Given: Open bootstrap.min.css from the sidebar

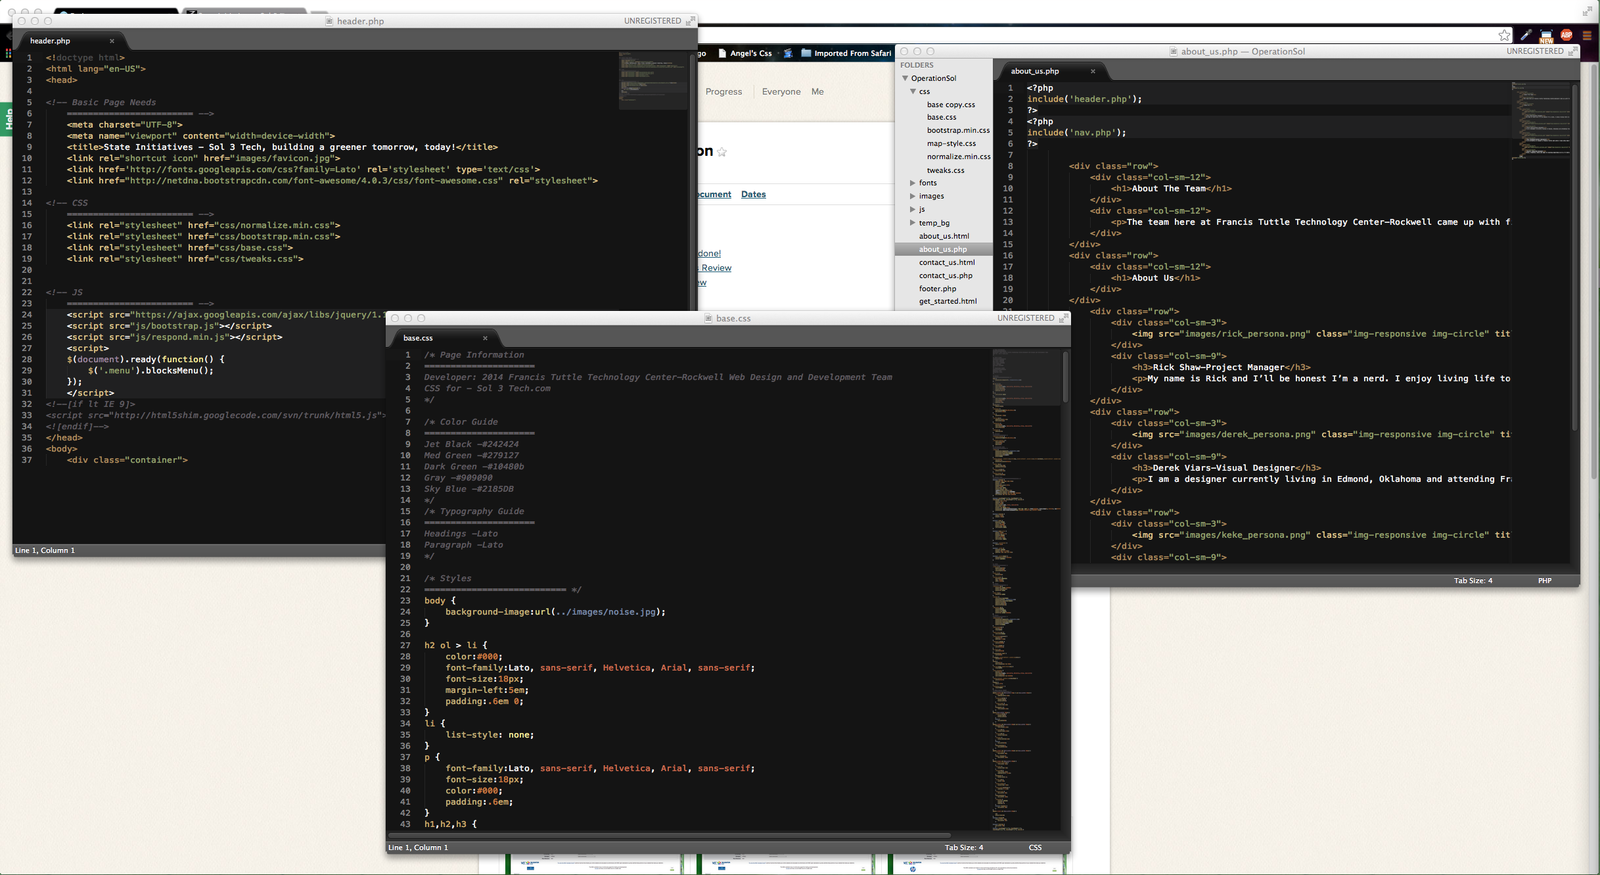Looking at the screenshot, I should (958, 130).
